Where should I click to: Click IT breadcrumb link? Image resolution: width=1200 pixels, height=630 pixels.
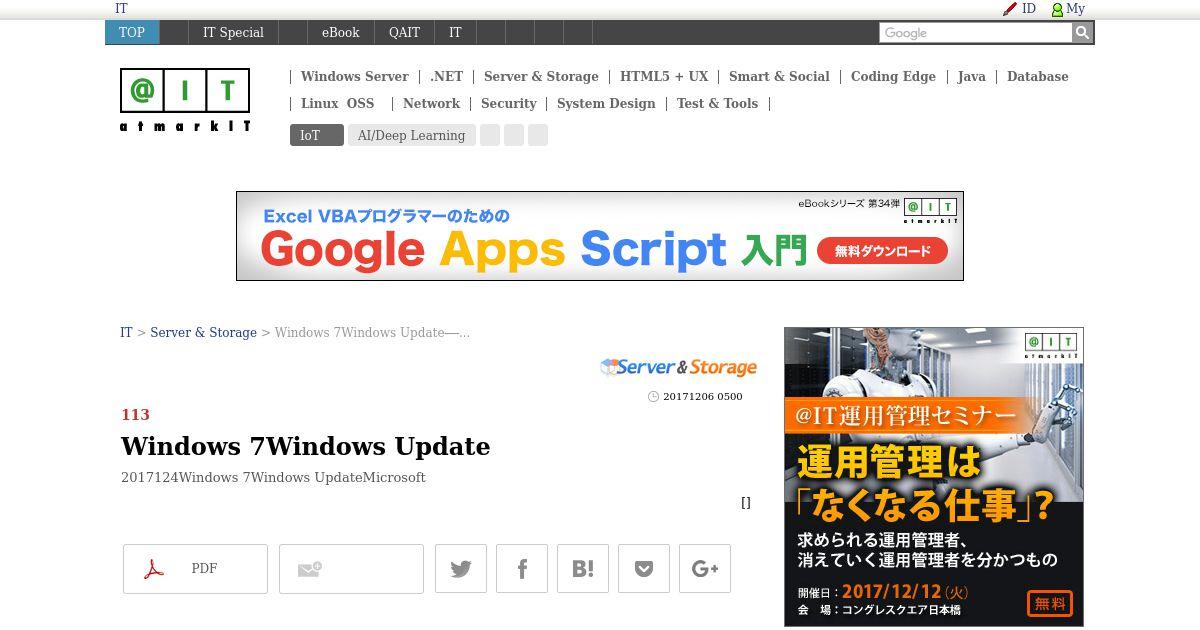[x=126, y=332]
